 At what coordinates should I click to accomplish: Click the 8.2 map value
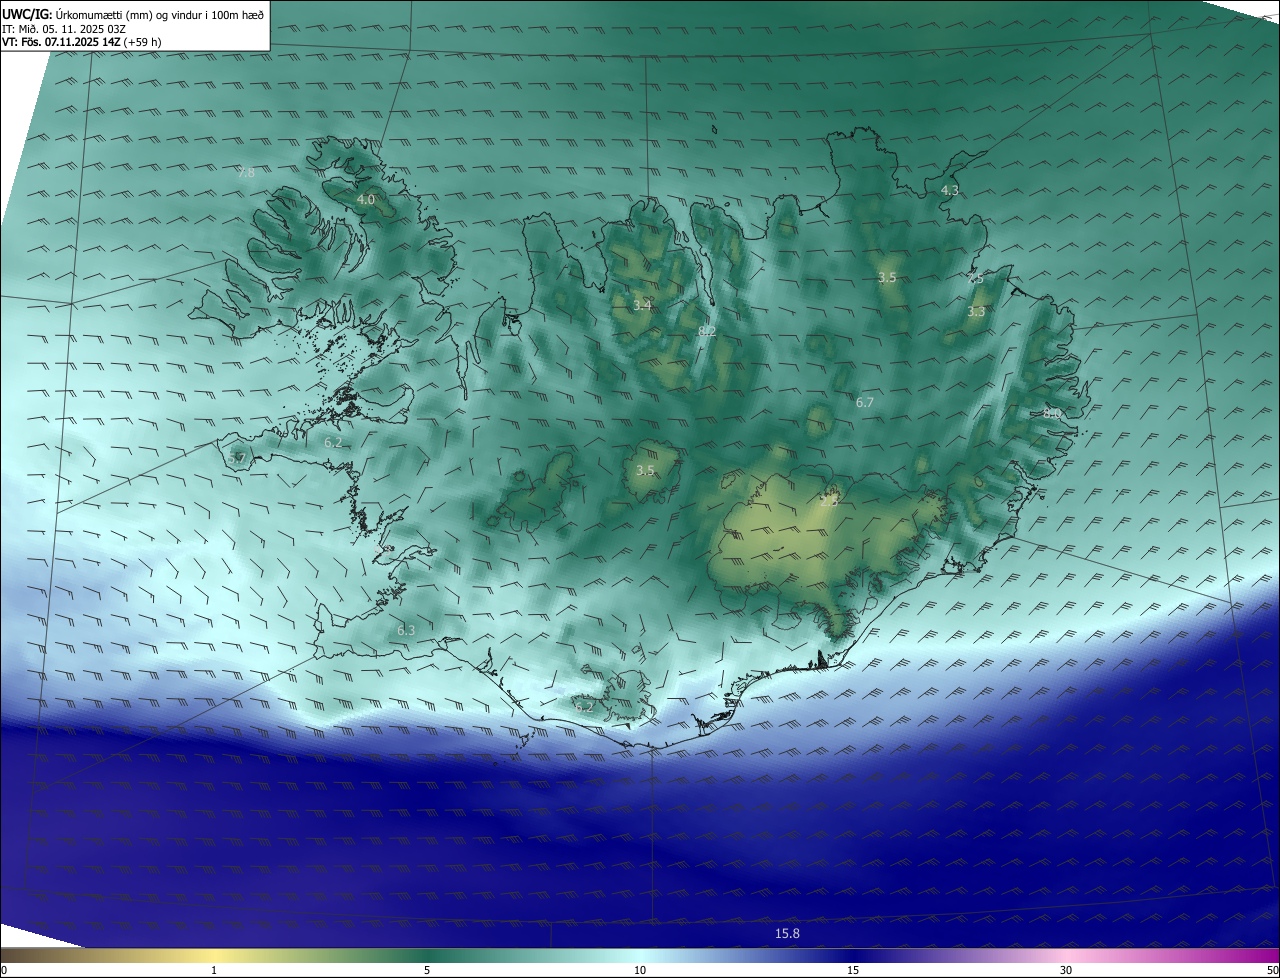click(707, 330)
